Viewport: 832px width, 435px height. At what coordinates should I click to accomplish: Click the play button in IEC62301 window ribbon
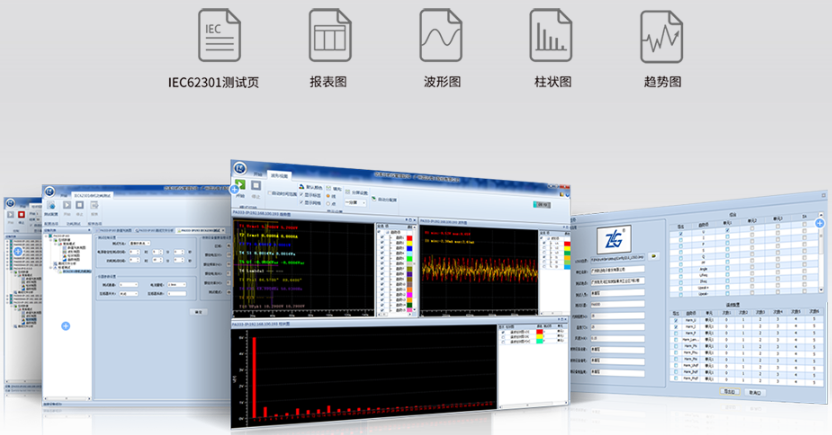click(67, 205)
